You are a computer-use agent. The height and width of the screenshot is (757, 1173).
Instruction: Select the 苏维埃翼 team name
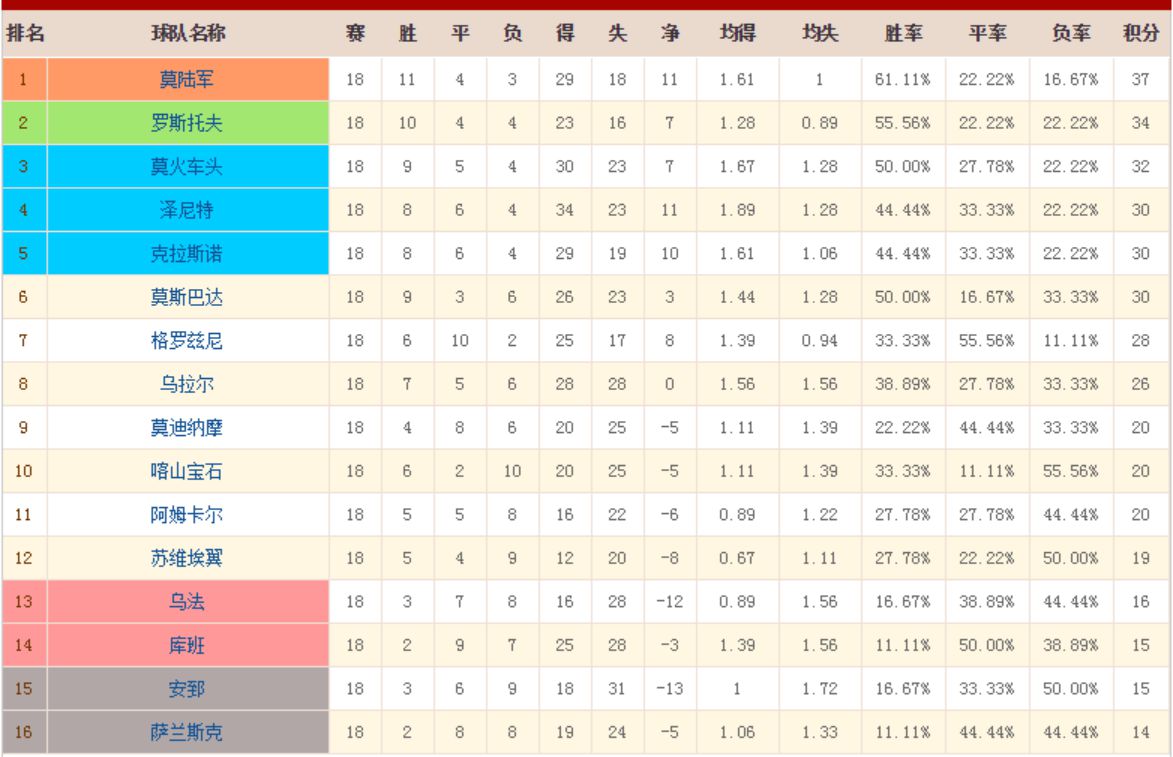tap(187, 558)
